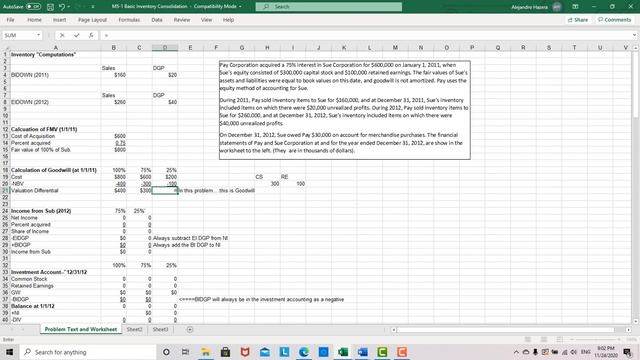This screenshot has height=360, width=640.
Task: Click the horizontal scrollbar right arrow
Action: click(x=629, y=329)
